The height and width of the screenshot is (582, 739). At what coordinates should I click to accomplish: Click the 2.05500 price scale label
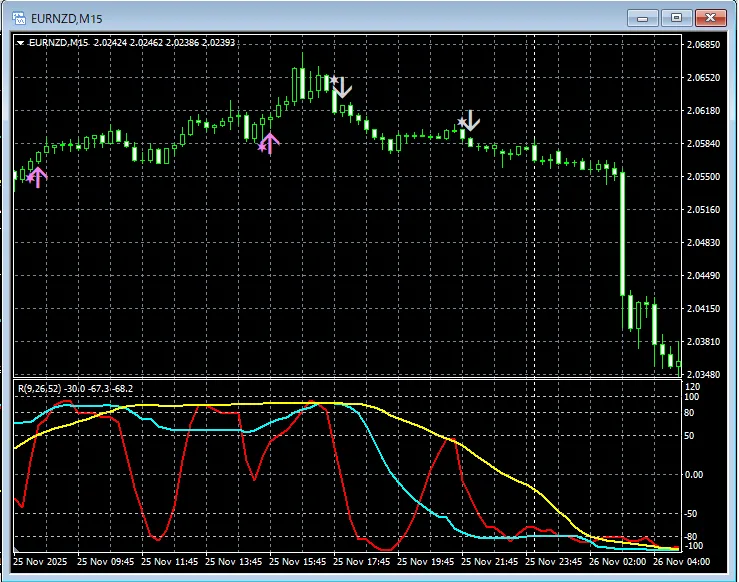pyautogui.click(x=704, y=177)
